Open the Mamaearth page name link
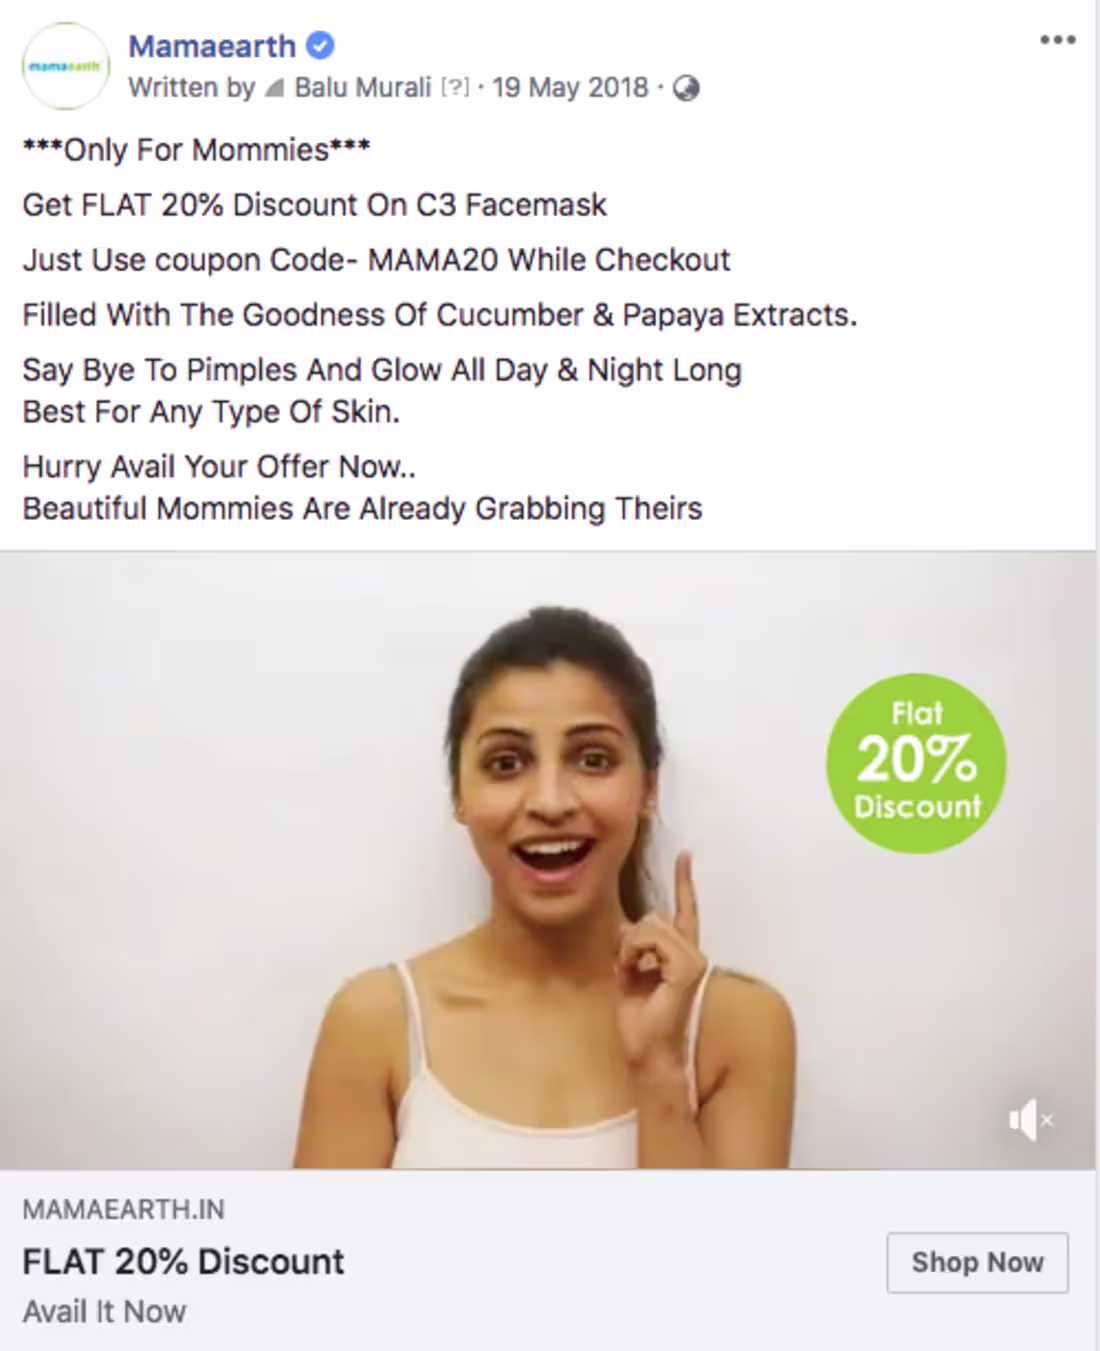 212,46
